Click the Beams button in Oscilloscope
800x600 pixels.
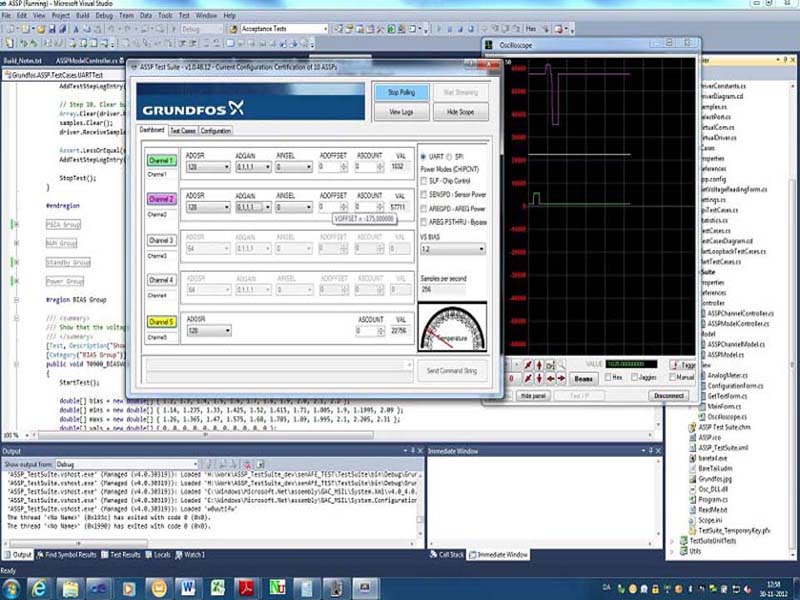583,379
